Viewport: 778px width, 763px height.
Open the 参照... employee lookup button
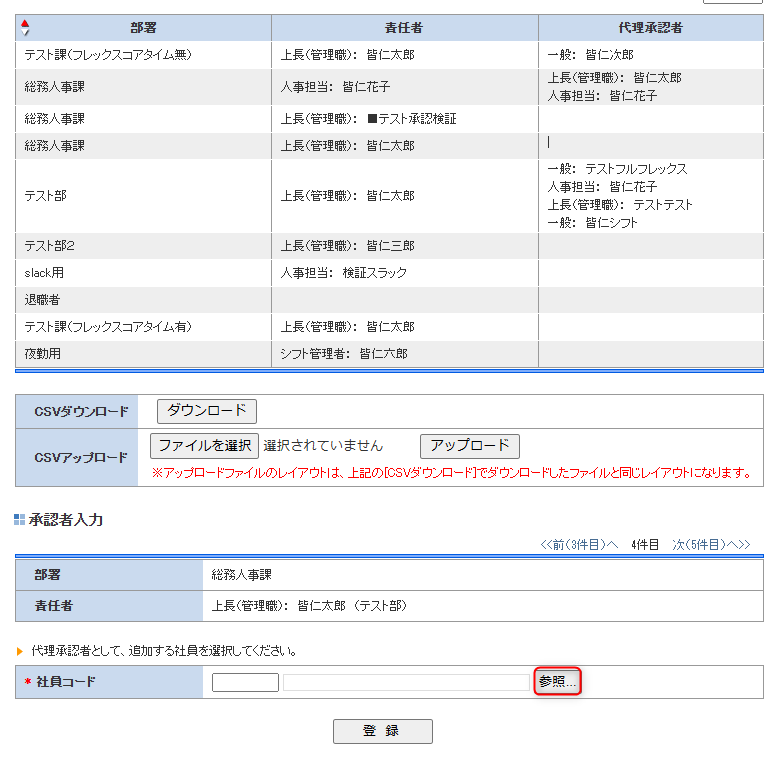(557, 681)
